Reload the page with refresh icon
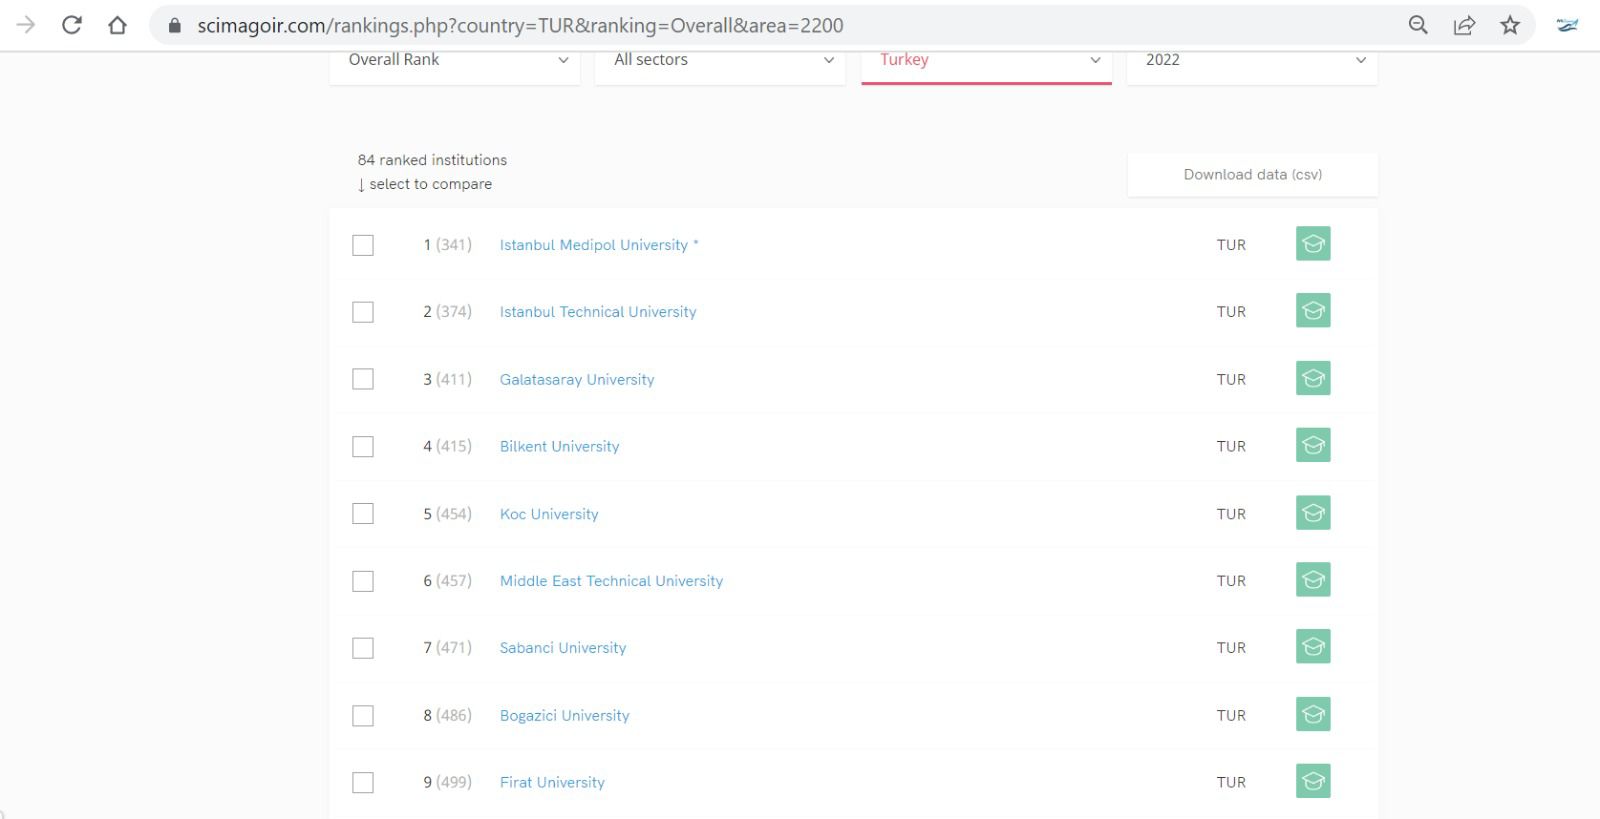The height and width of the screenshot is (819, 1600). [x=71, y=25]
